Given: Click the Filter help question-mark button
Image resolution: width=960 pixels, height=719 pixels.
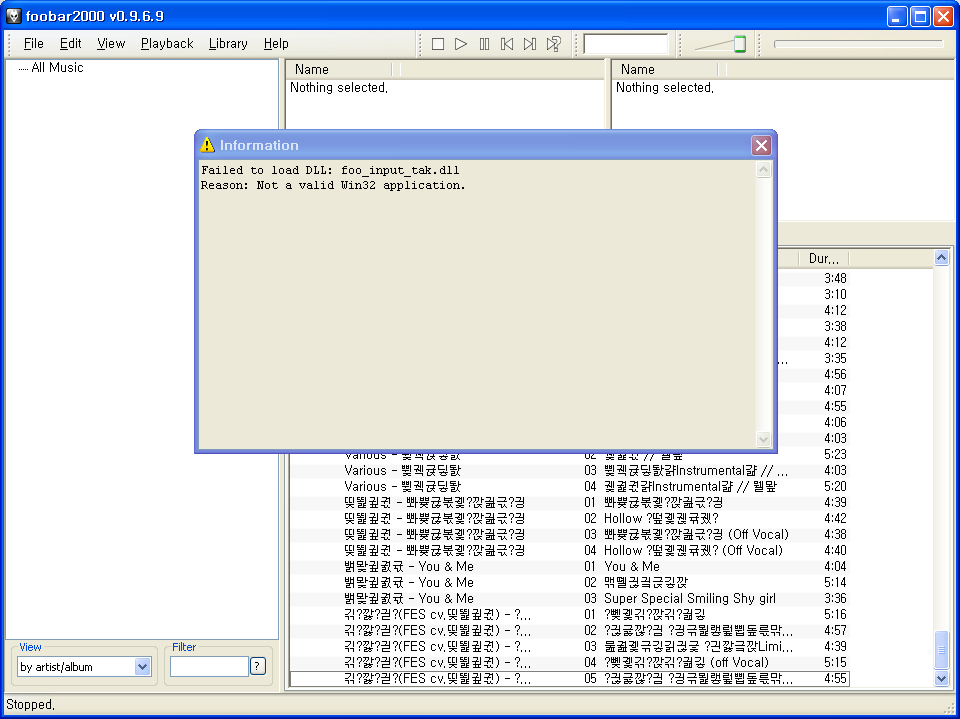Looking at the screenshot, I should (258, 666).
